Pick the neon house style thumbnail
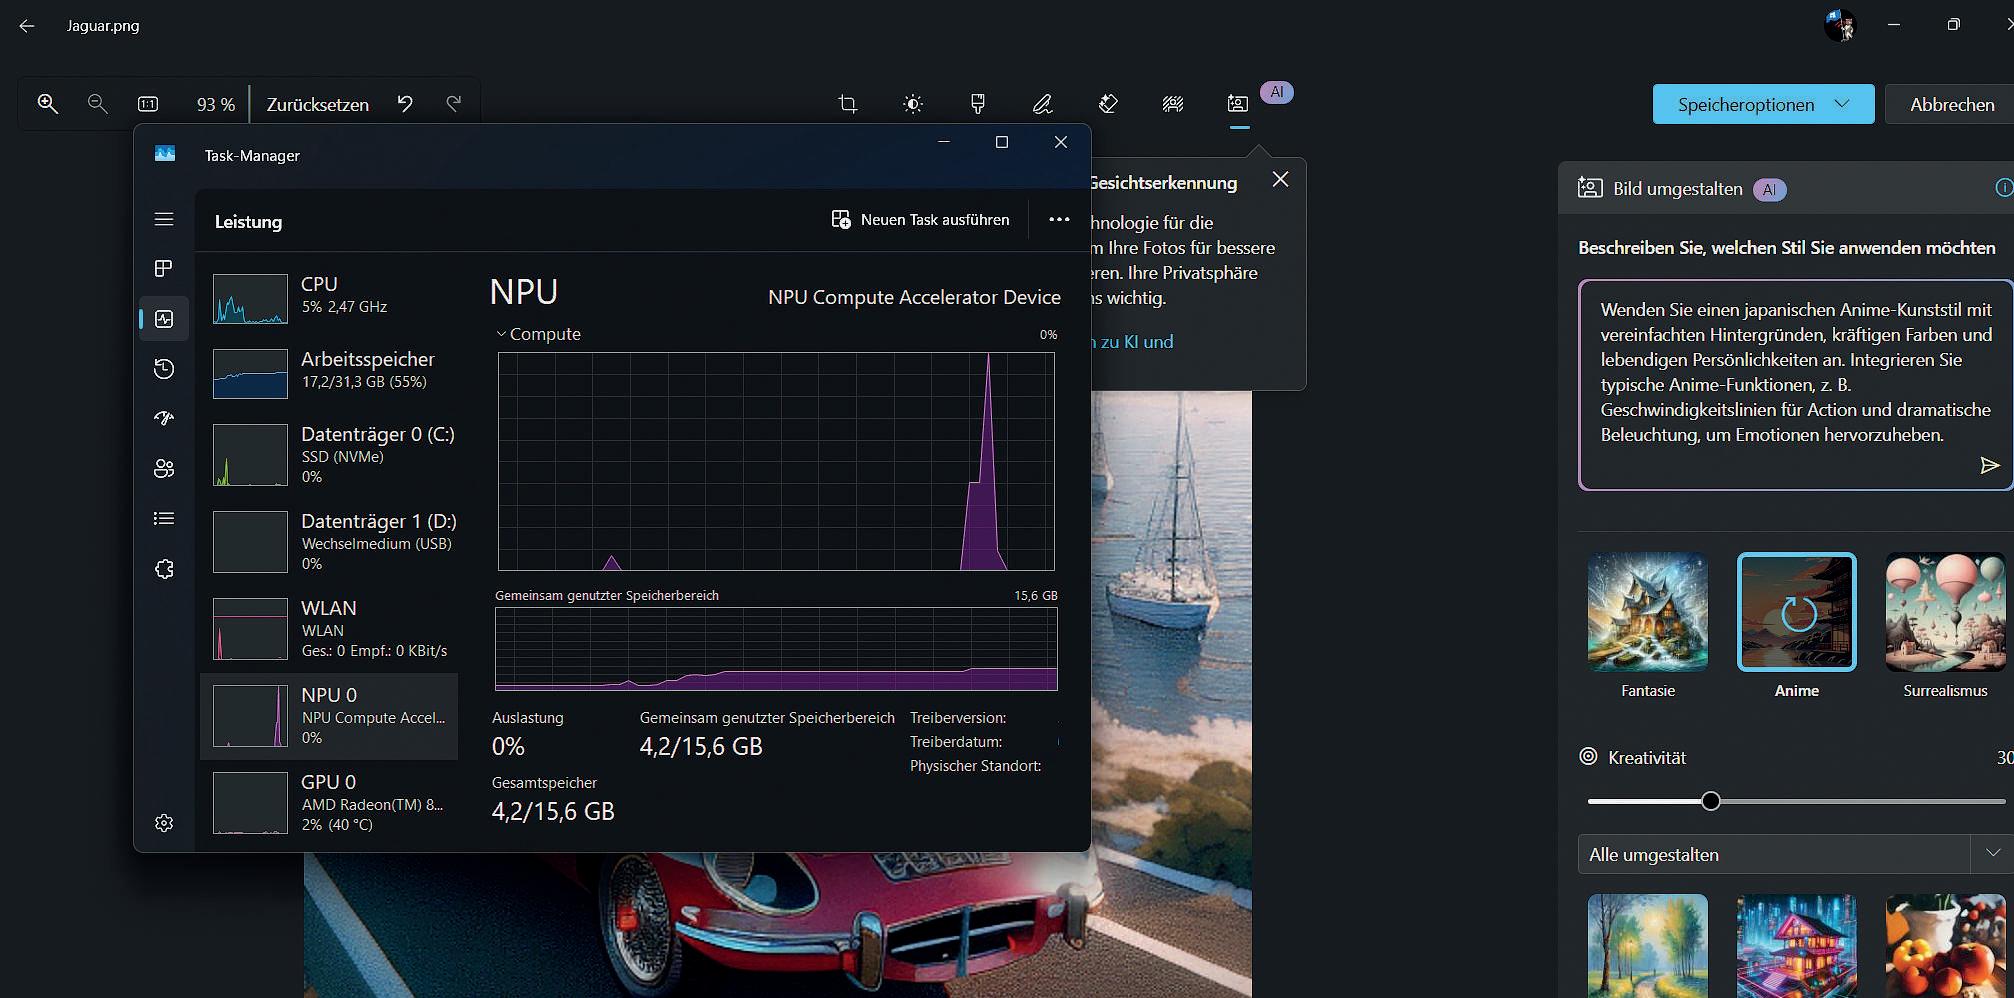The height and width of the screenshot is (998, 2014). pos(1797,946)
